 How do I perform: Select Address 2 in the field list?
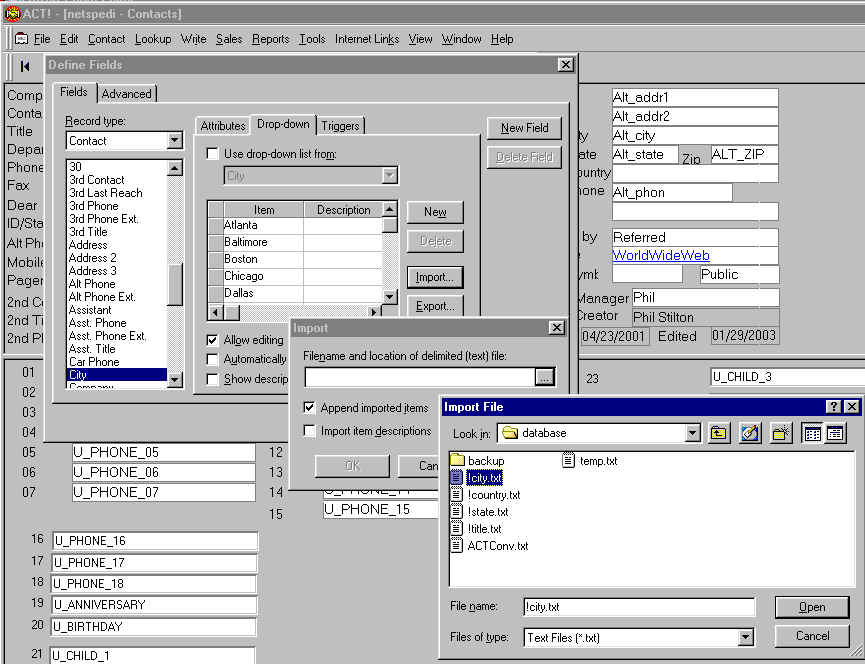coord(93,258)
